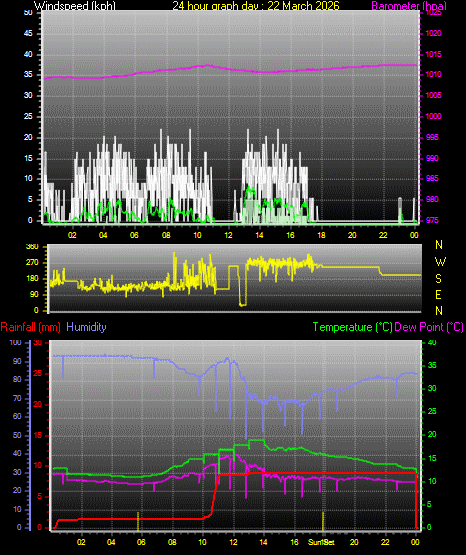
Task: Click the "1010" barometer axis value
Action: [433, 75]
